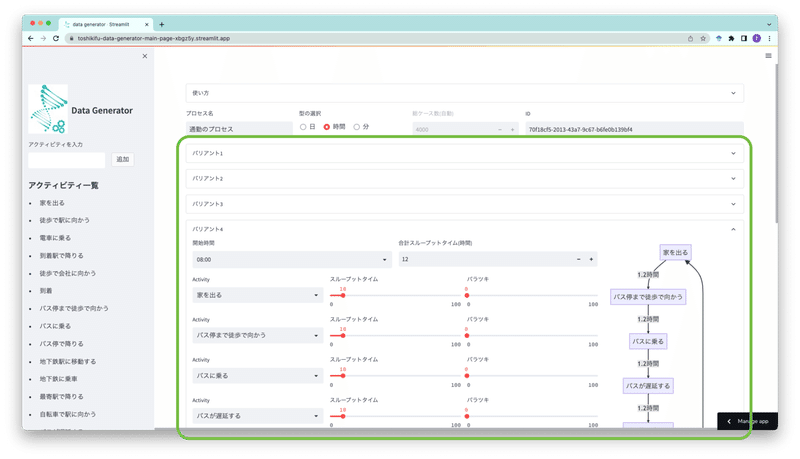800x459 pixels.
Task: Click throughput slider handle for バスに乗る
Action: click(x=343, y=376)
